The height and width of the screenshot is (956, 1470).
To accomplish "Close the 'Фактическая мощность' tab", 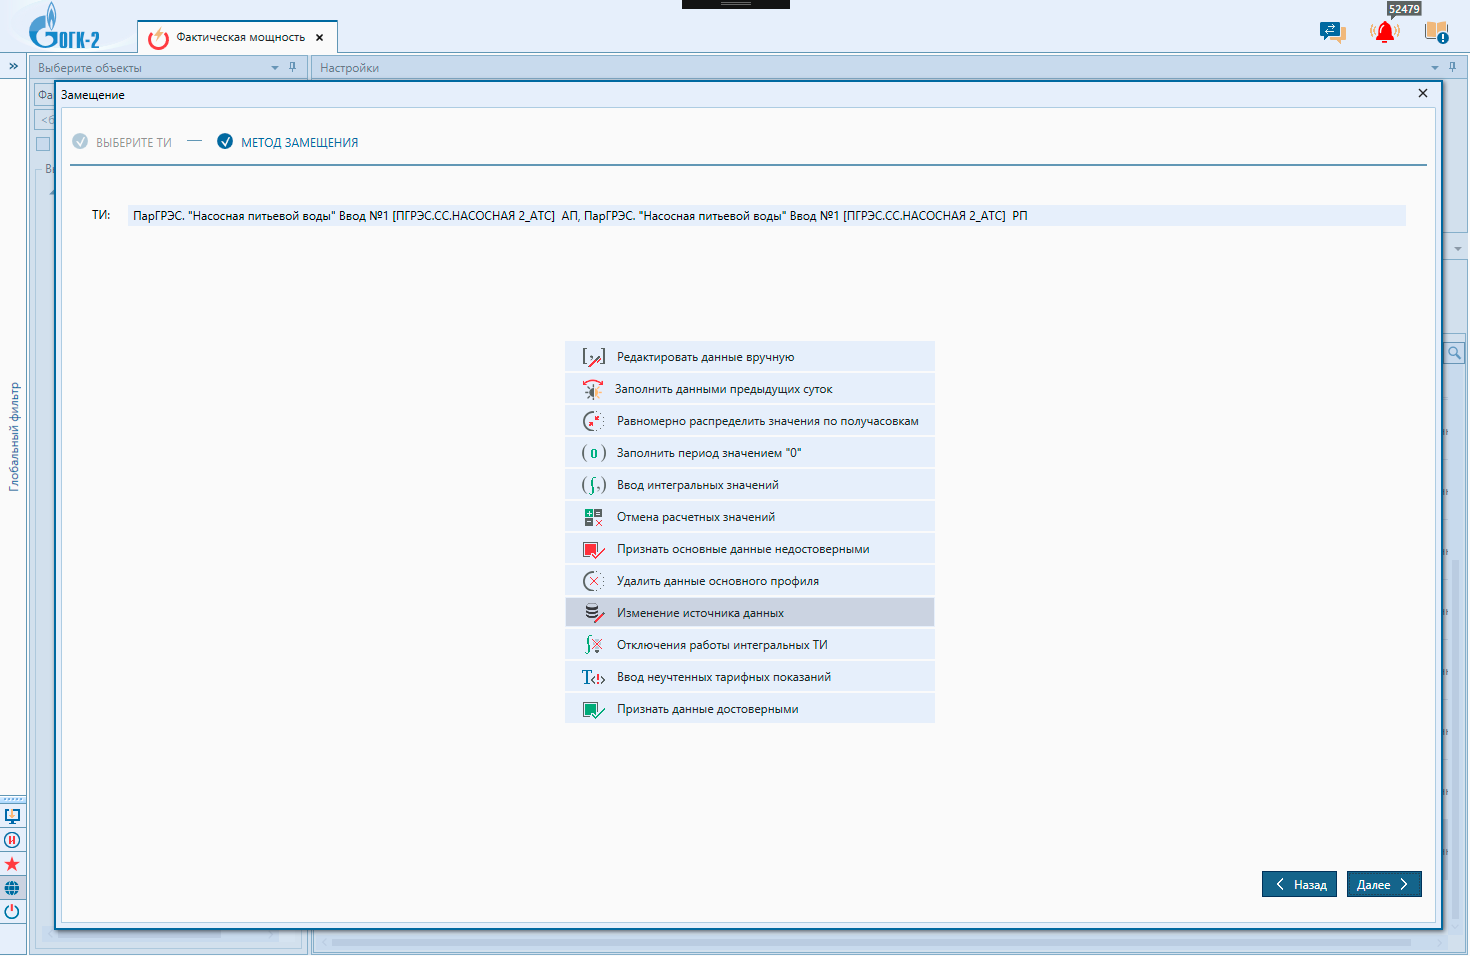I will [x=320, y=38].
